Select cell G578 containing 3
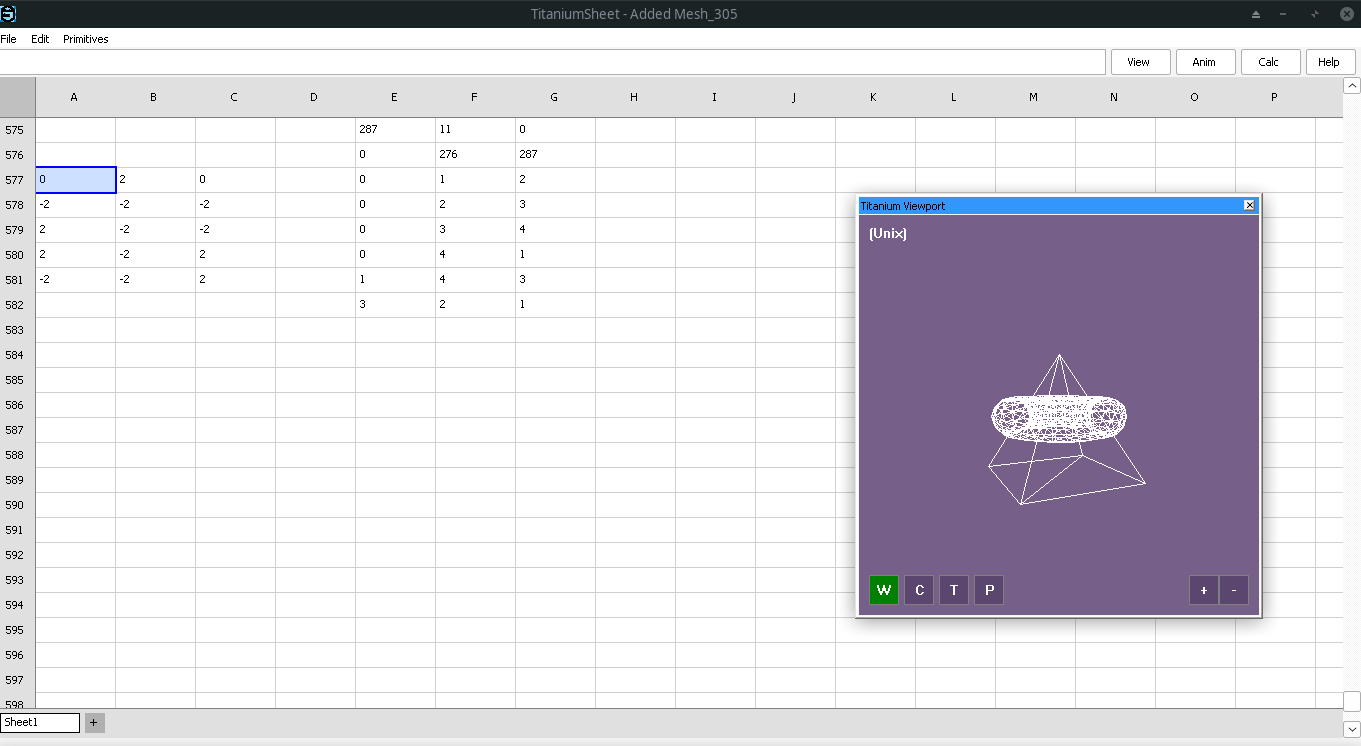This screenshot has width=1361, height=746. pyautogui.click(x=555, y=205)
